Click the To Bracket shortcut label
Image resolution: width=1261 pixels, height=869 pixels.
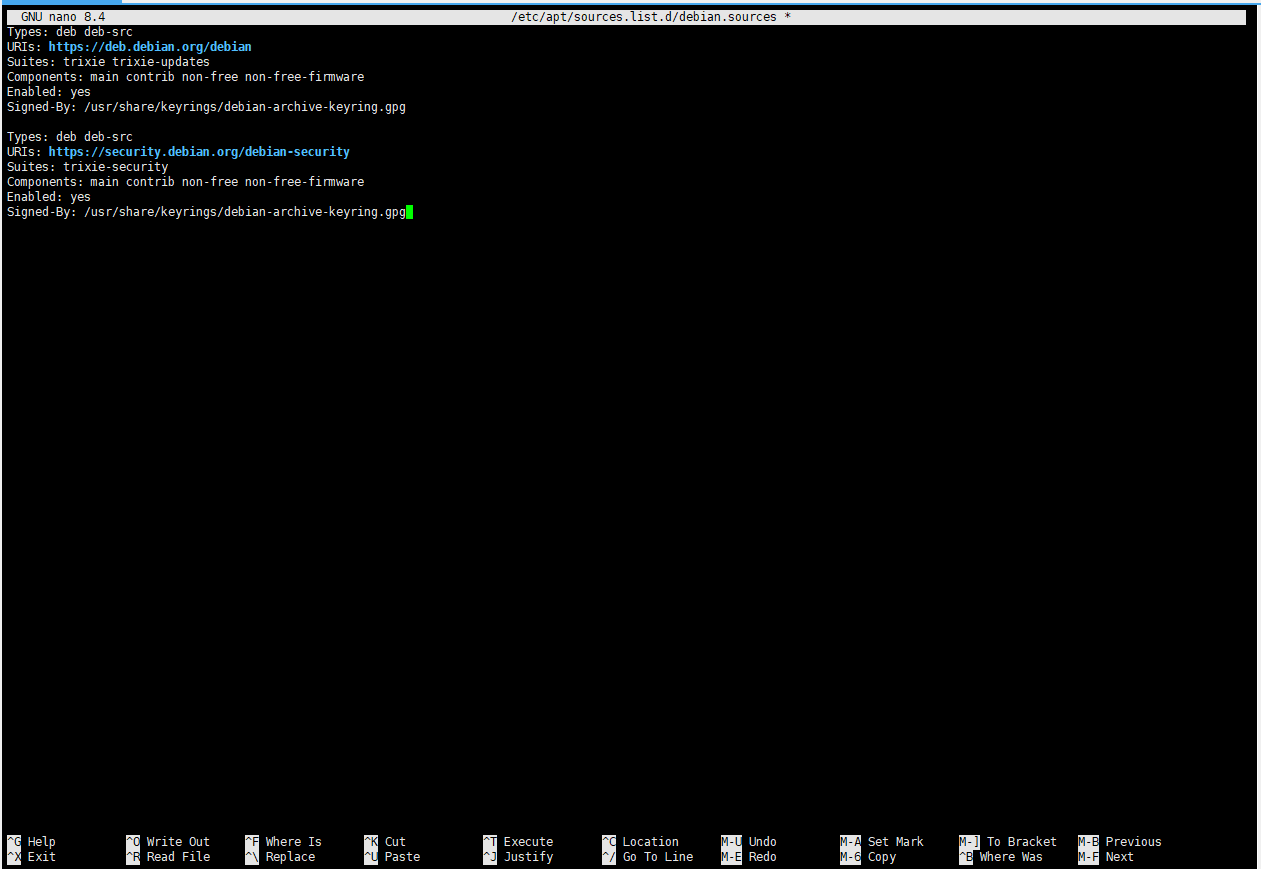click(1021, 842)
